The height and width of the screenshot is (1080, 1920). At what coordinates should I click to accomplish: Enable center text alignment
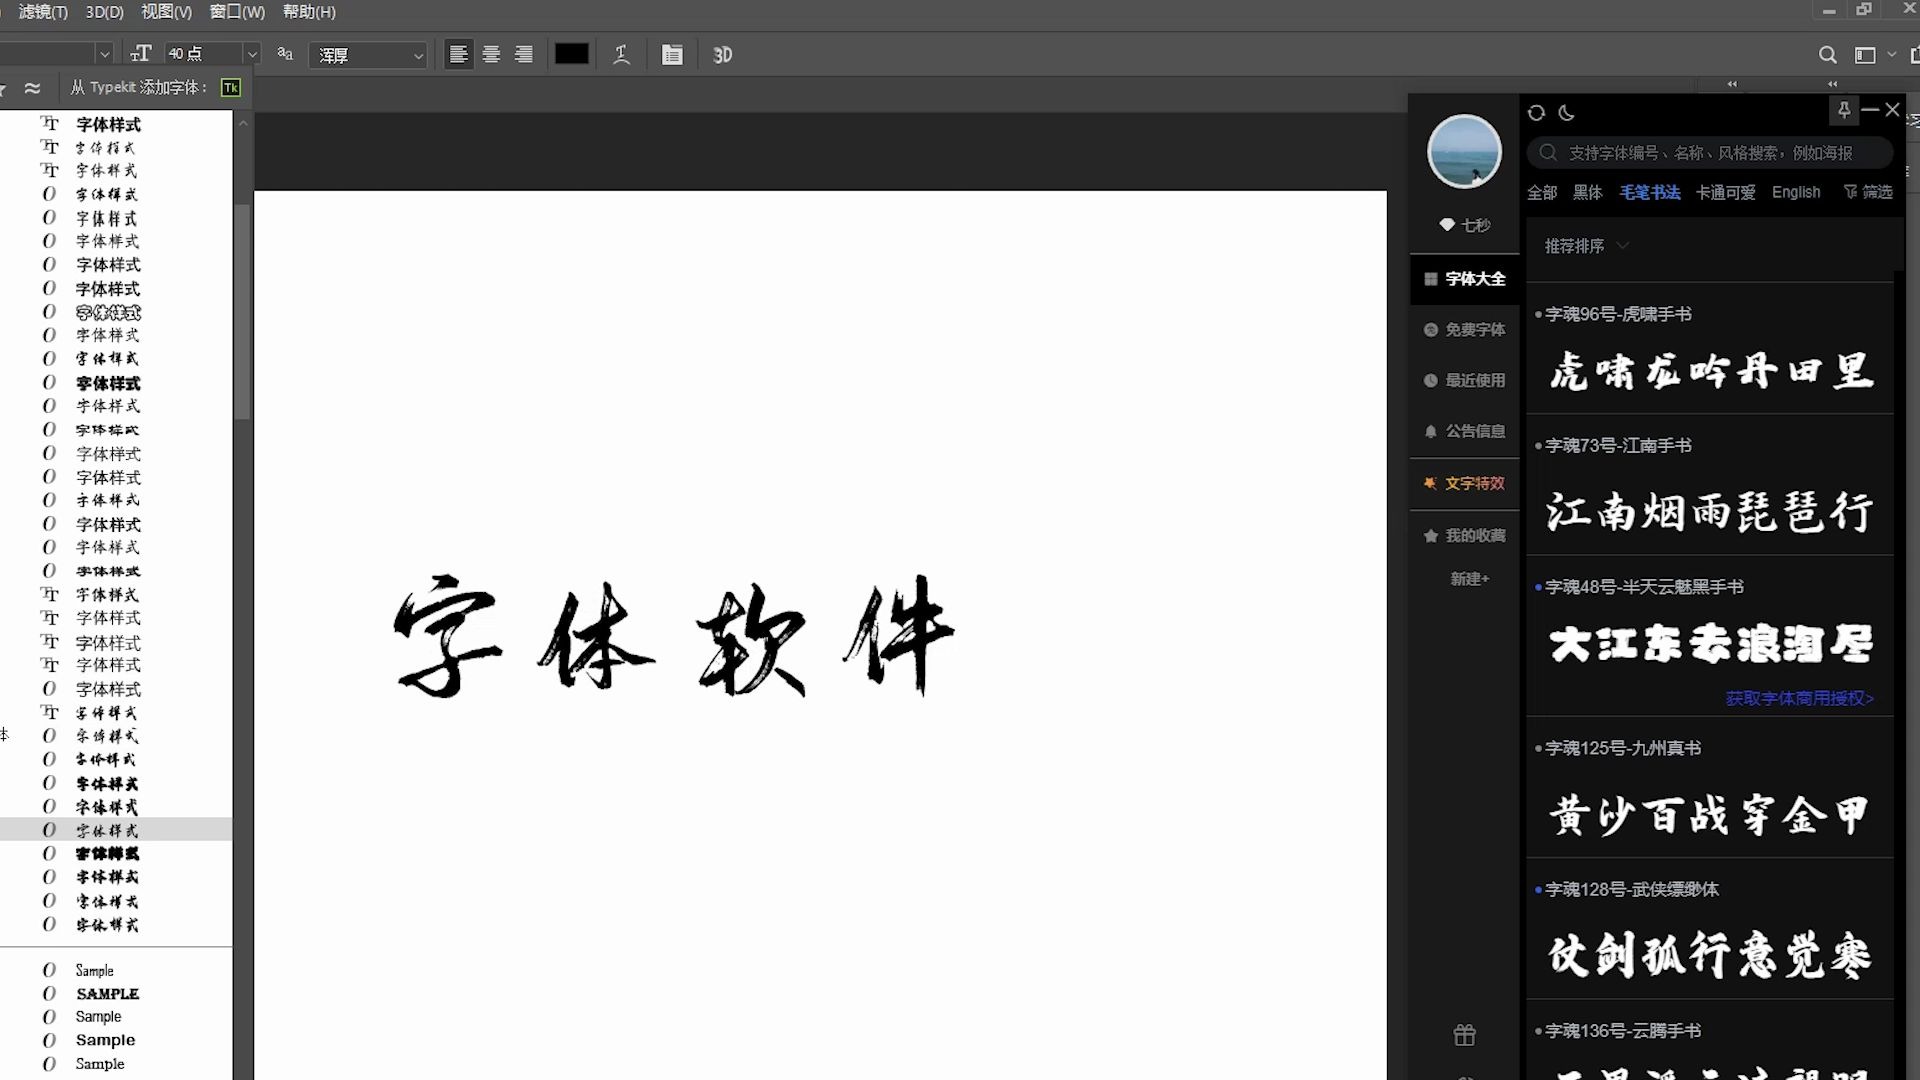click(491, 54)
